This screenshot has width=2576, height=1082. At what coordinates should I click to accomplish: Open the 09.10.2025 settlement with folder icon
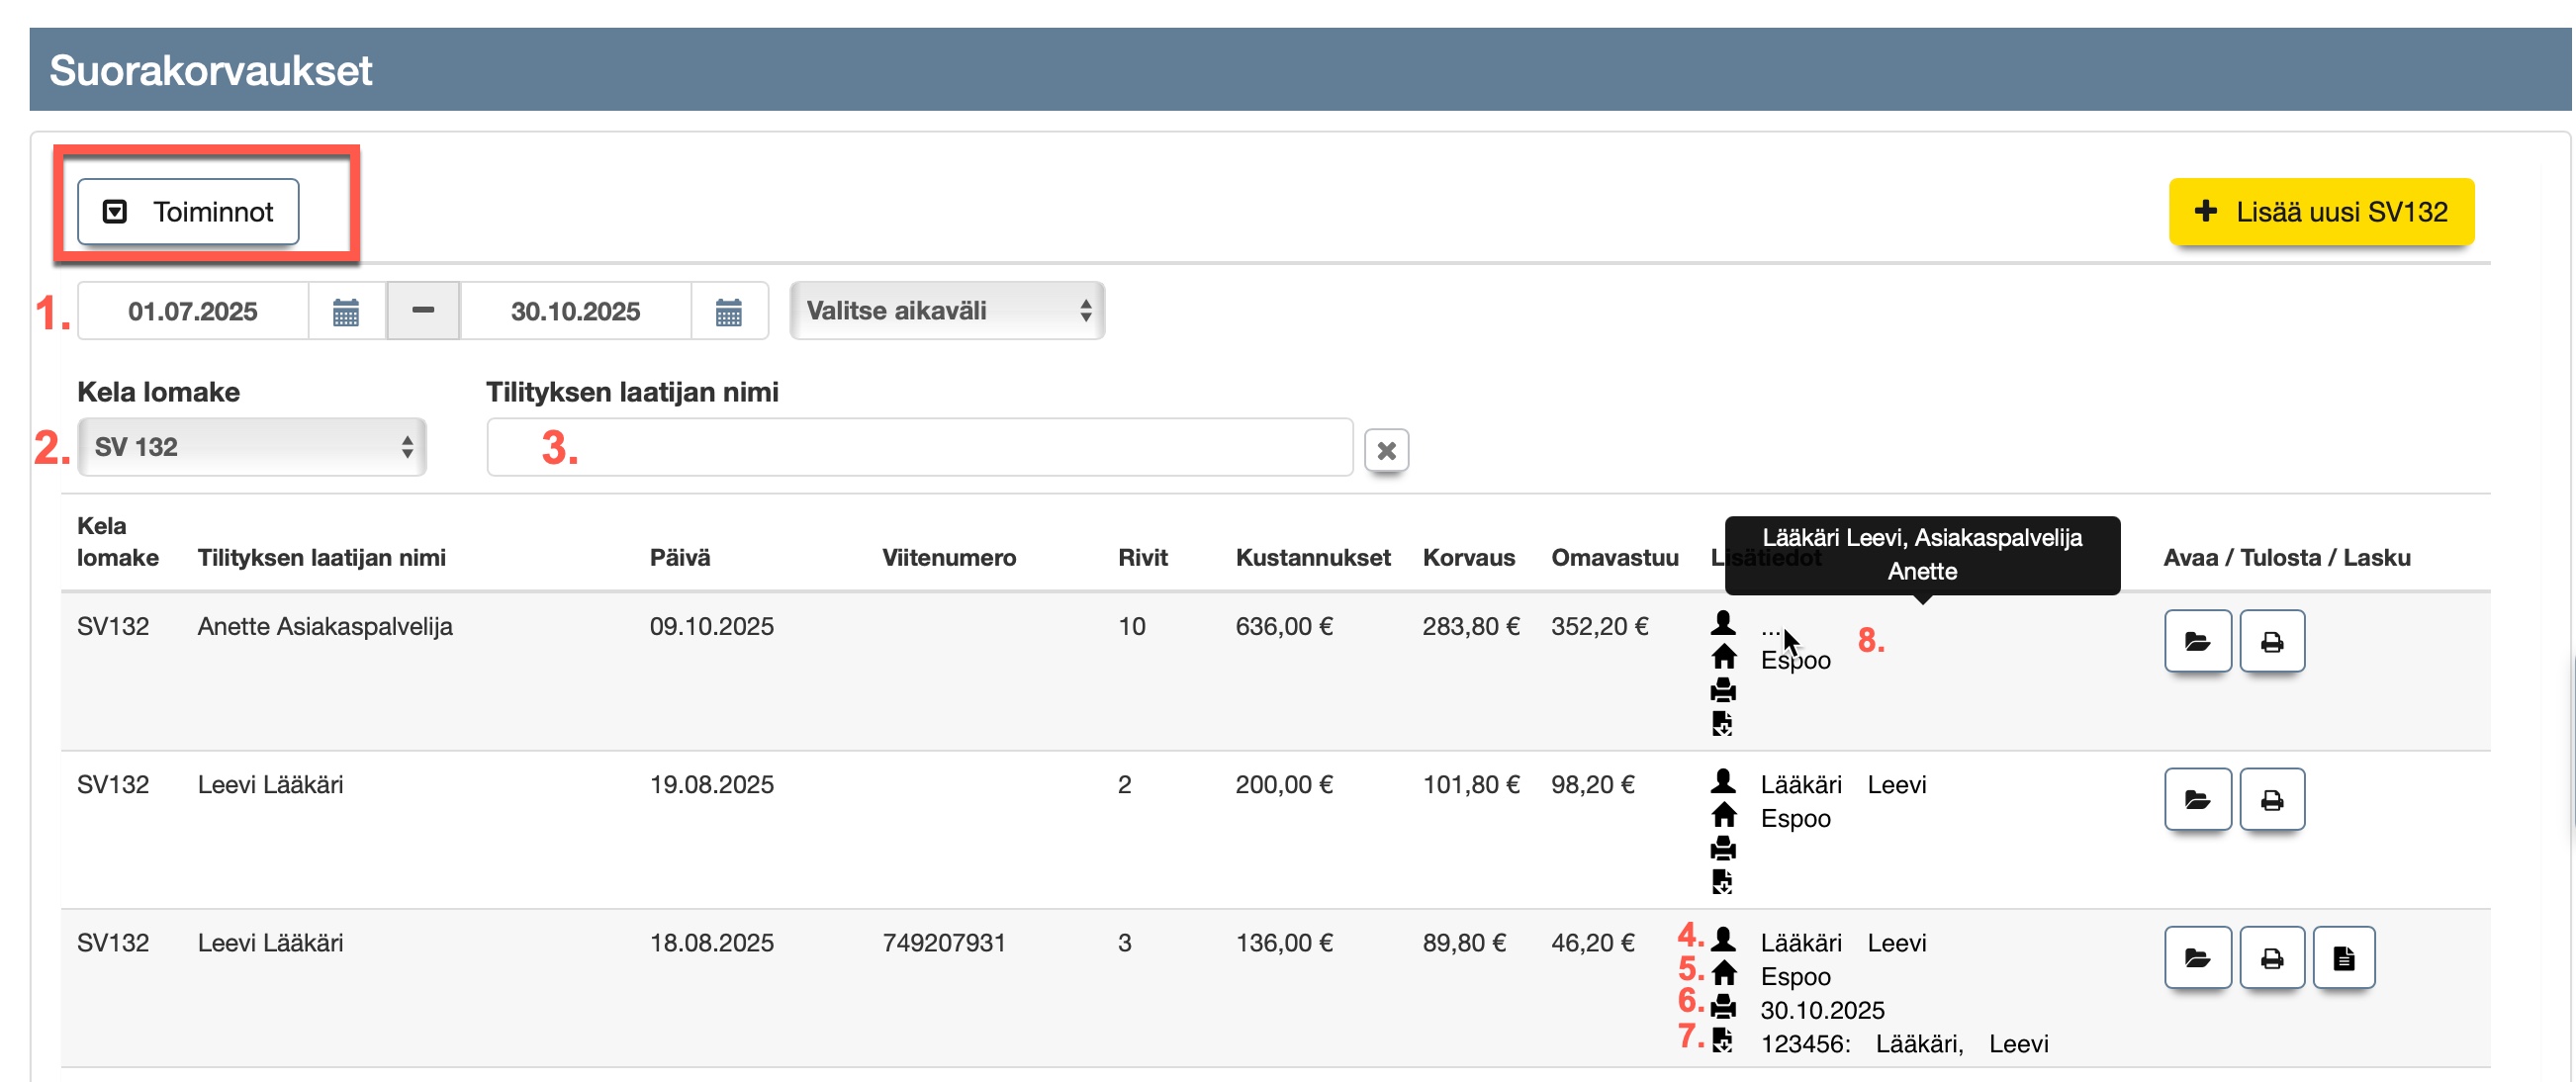pos(2197,642)
